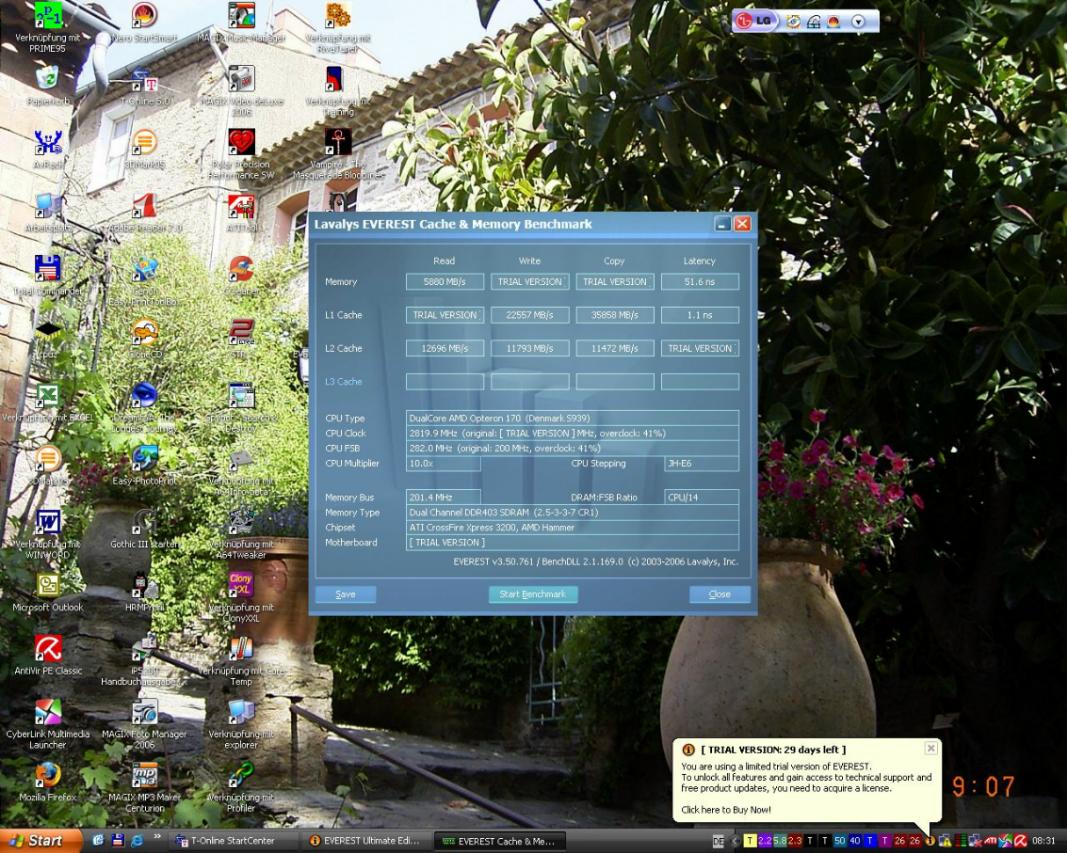
Task: Click the L1 Cache Write 22557 MB/s value
Action: [x=530, y=315]
